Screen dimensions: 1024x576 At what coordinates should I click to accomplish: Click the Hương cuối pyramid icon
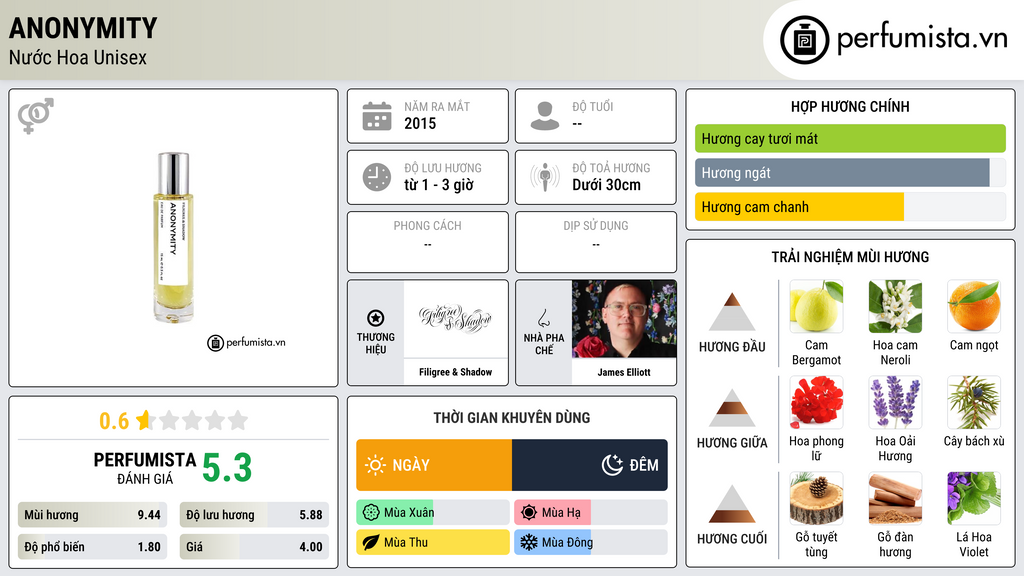click(732, 504)
